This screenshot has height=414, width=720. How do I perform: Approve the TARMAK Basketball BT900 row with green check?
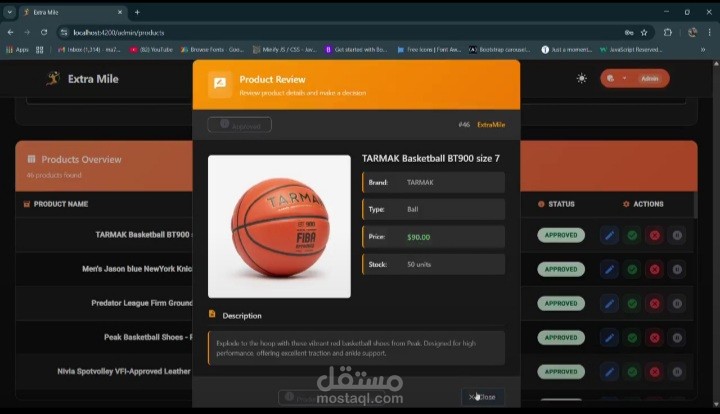(632, 235)
